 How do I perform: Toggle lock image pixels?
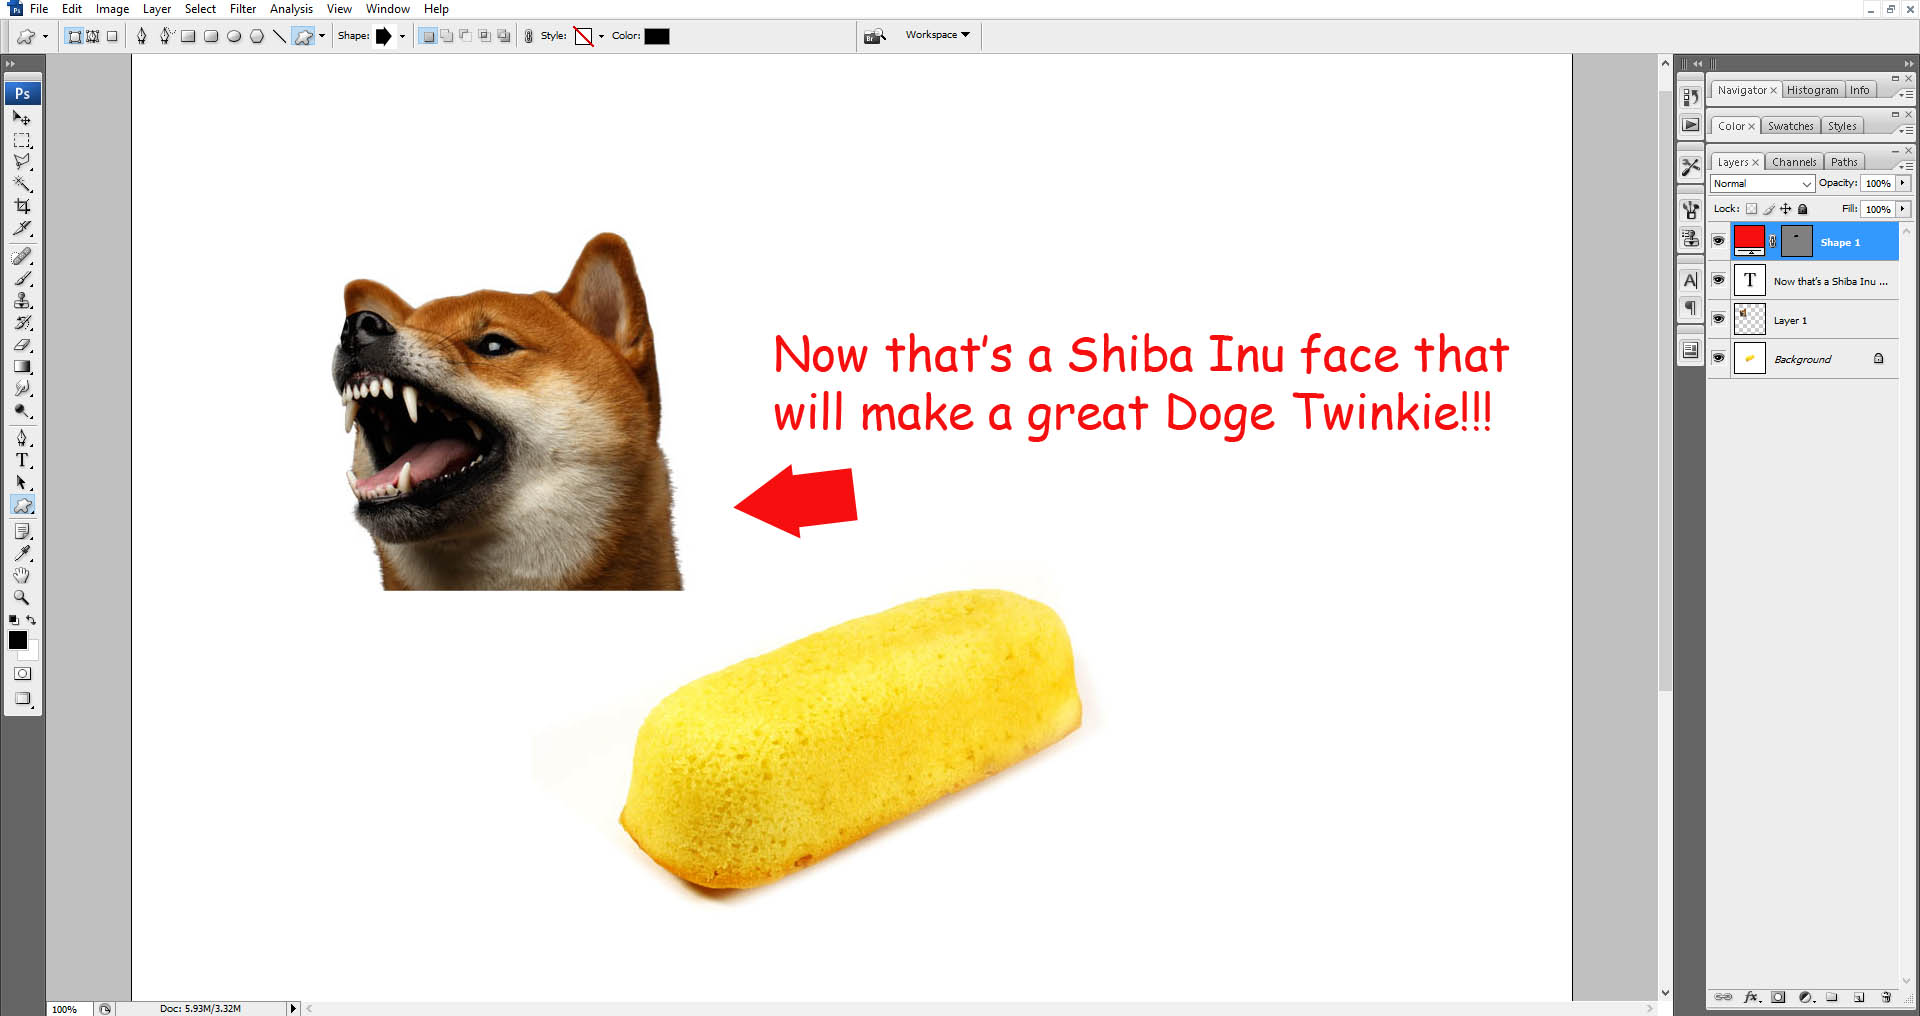pos(1768,209)
